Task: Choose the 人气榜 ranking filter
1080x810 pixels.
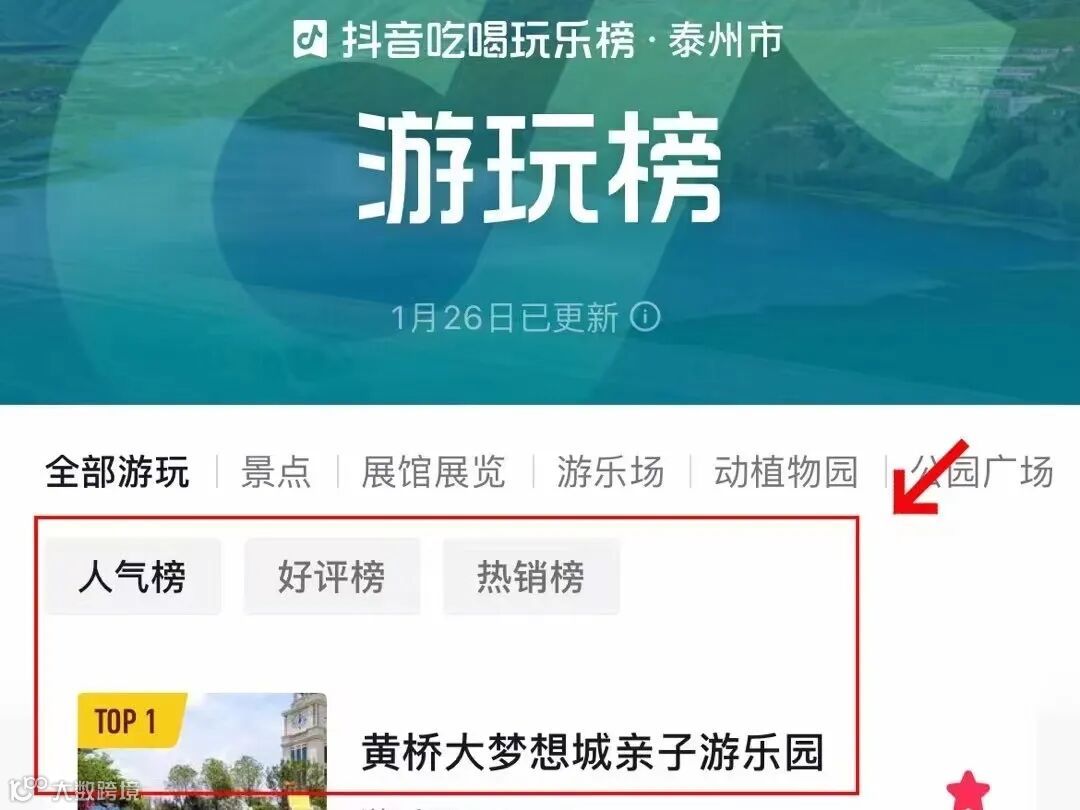Action: tap(133, 577)
